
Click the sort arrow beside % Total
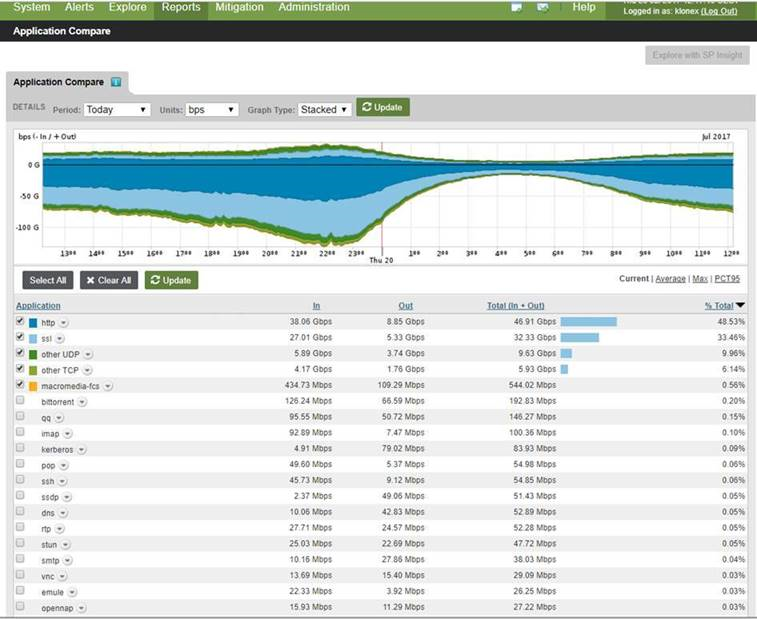[741, 306]
